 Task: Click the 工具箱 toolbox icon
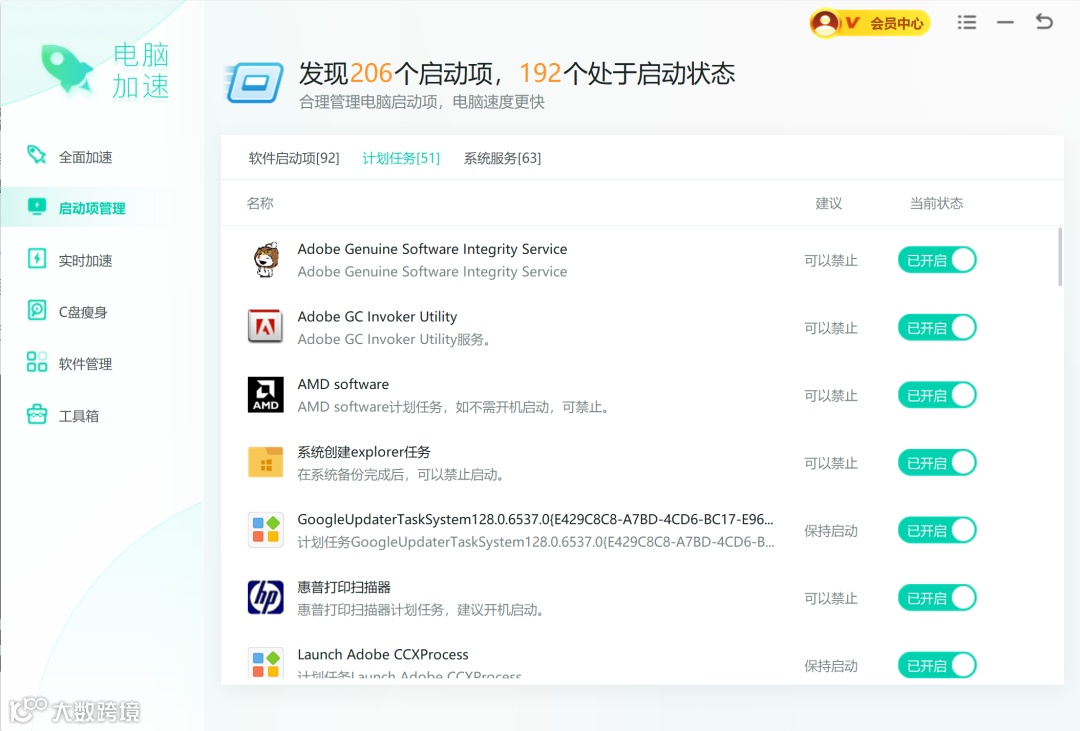click(x=37, y=414)
